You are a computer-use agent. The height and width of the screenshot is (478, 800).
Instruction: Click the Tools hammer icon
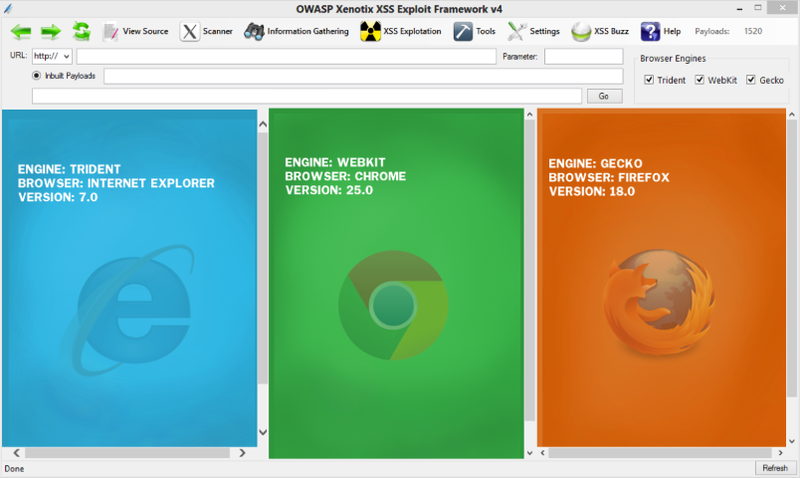[x=463, y=32]
